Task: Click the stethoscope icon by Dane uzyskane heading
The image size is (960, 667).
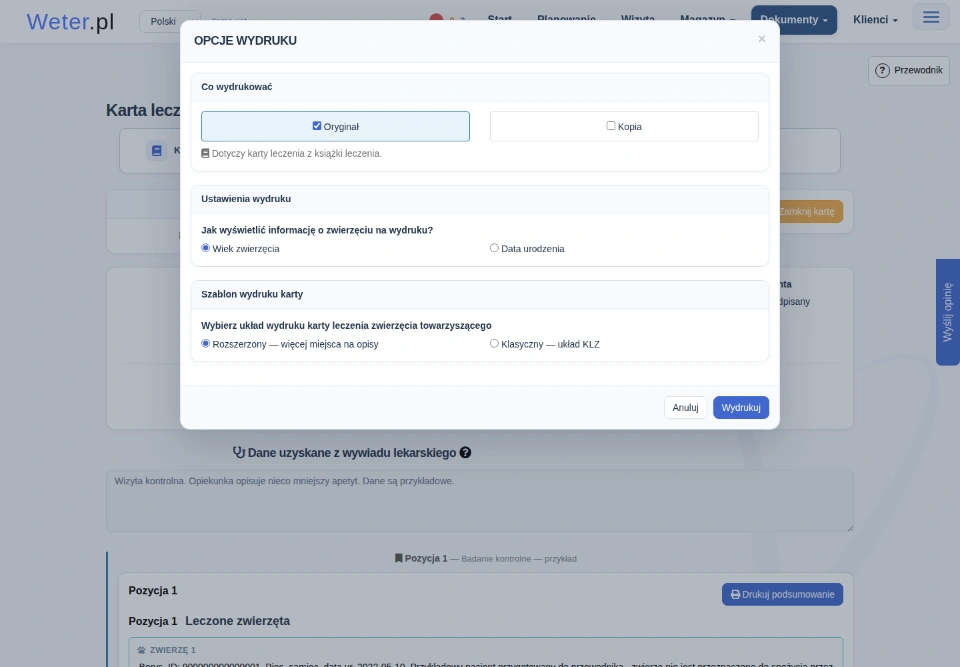Action: coord(239,453)
